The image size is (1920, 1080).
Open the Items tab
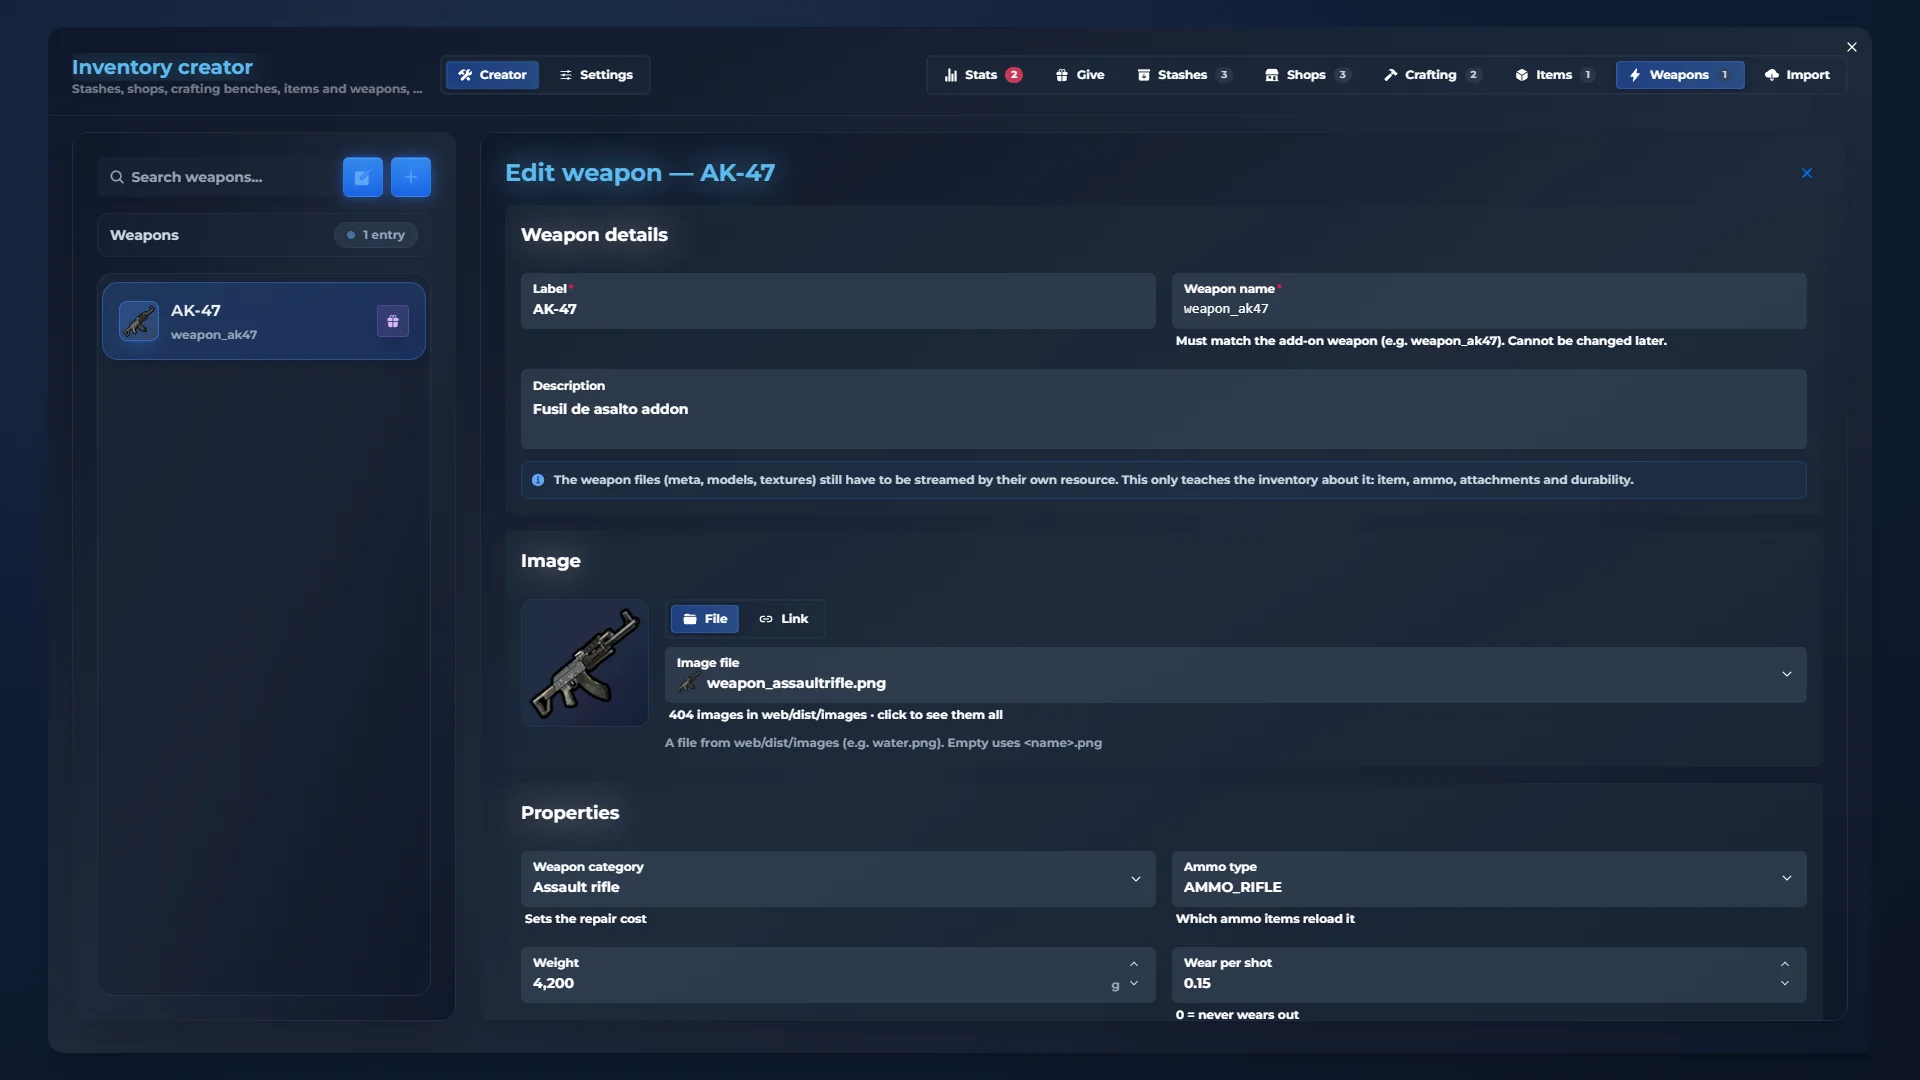point(1554,75)
